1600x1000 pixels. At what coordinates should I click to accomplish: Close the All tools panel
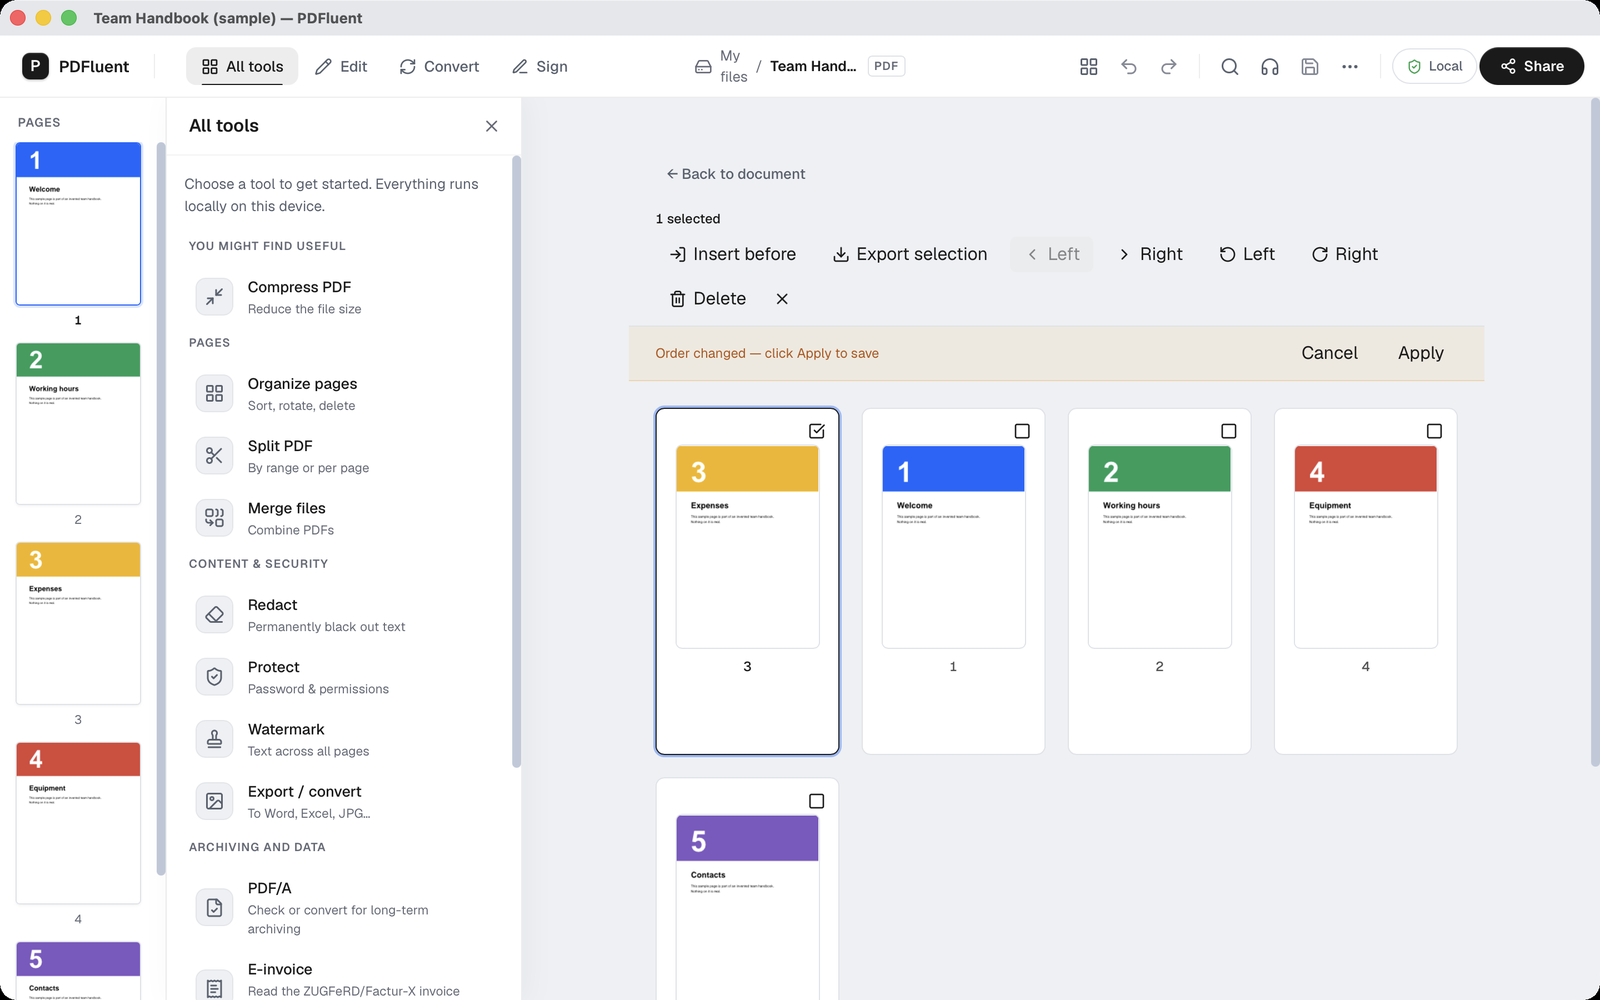[x=491, y=126]
